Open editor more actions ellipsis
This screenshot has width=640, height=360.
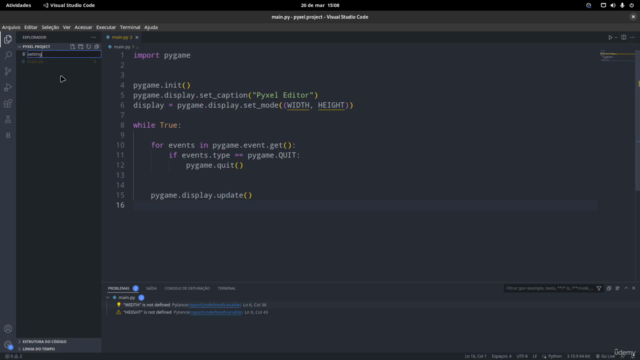pos(632,37)
